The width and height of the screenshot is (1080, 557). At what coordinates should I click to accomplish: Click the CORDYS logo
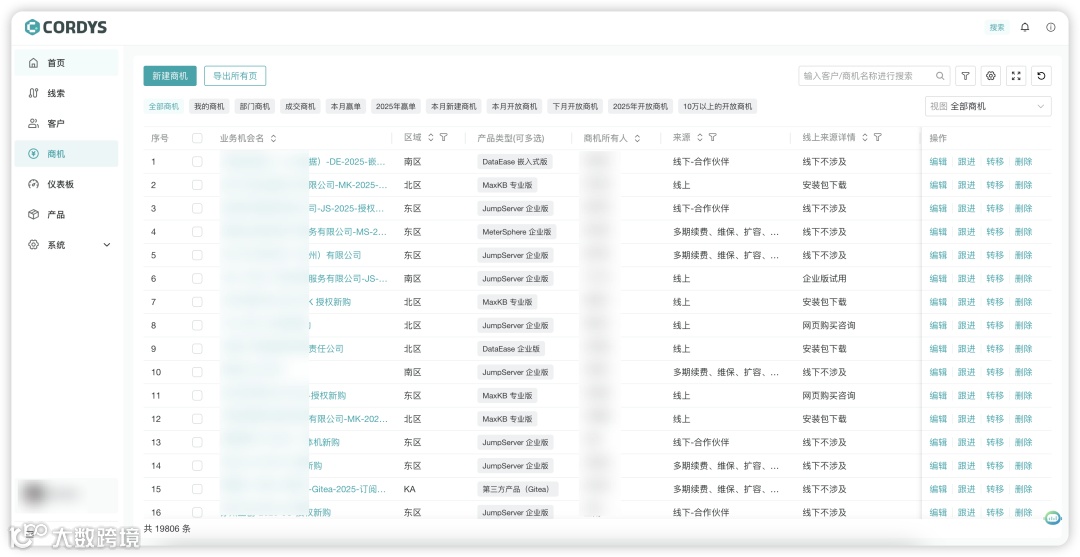(x=66, y=28)
